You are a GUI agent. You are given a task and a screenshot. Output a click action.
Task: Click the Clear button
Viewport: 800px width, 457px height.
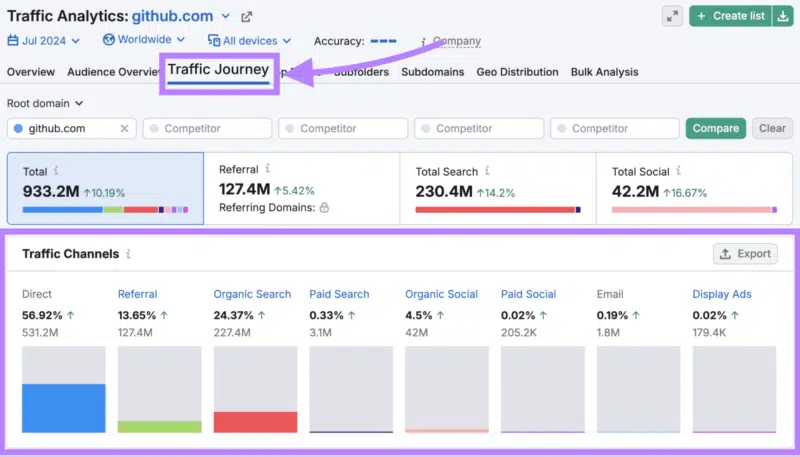(772, 129)
